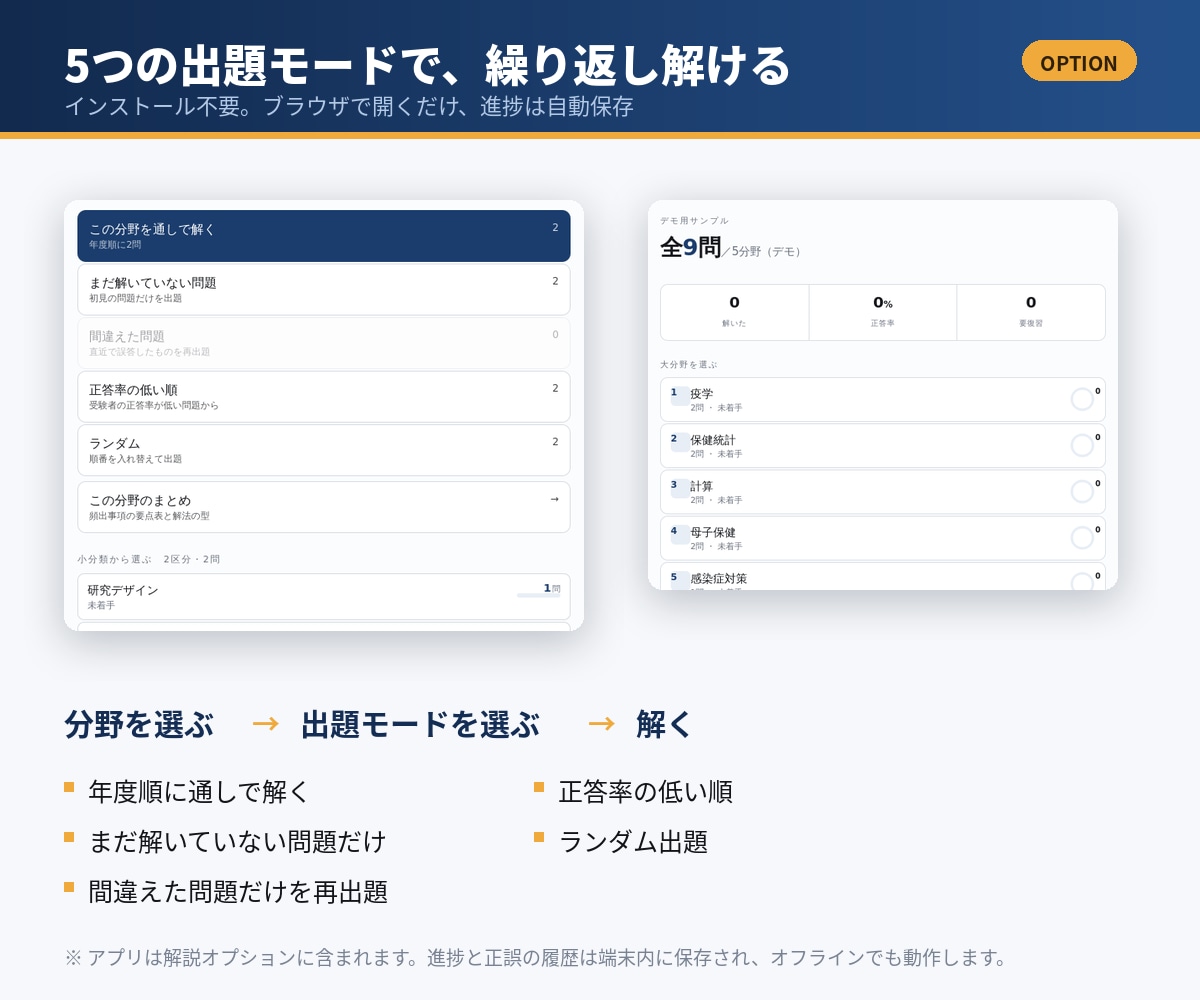Open '疫学' category row

point(882,399)
